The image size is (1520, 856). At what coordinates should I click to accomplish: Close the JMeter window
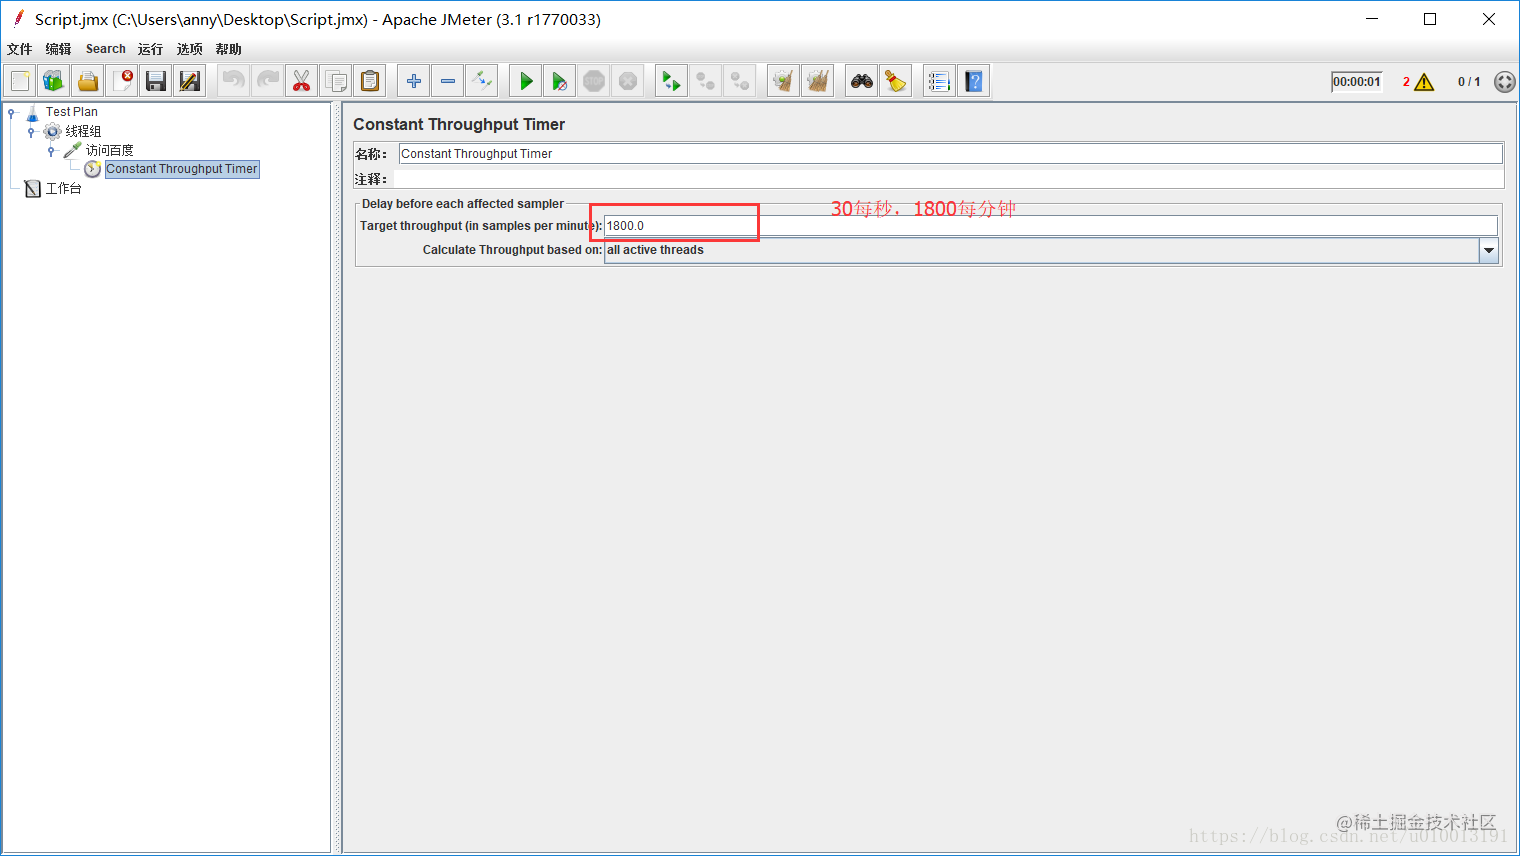click(x=1489, y=19)
